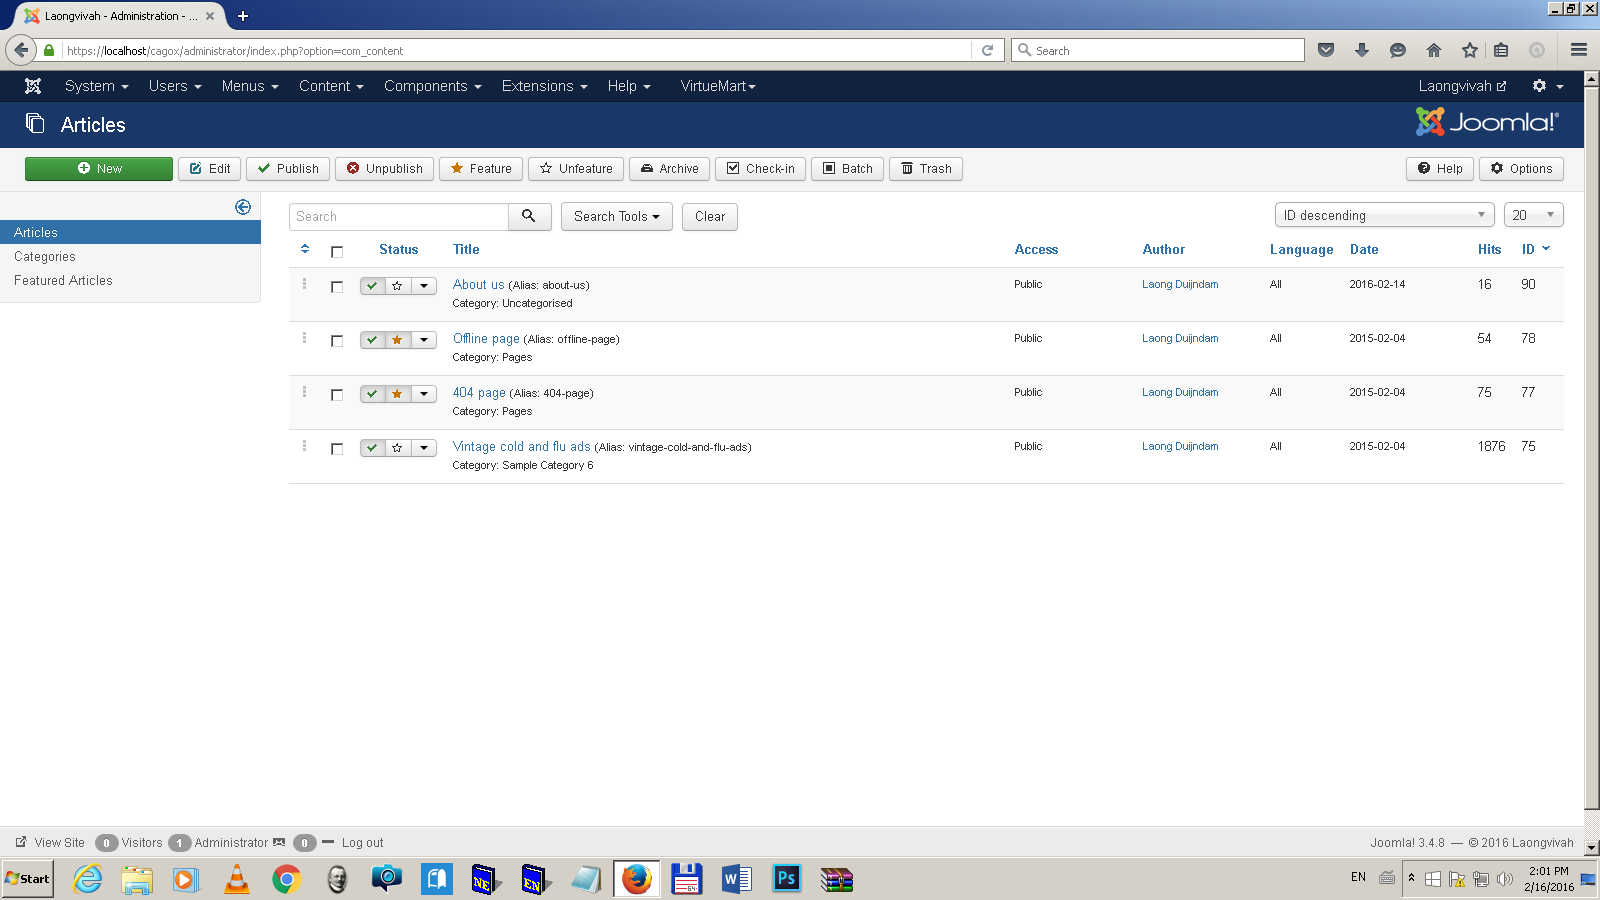Open the ID descending sort dropdown
This screenshot has width=1600, height=900.
1384,215
